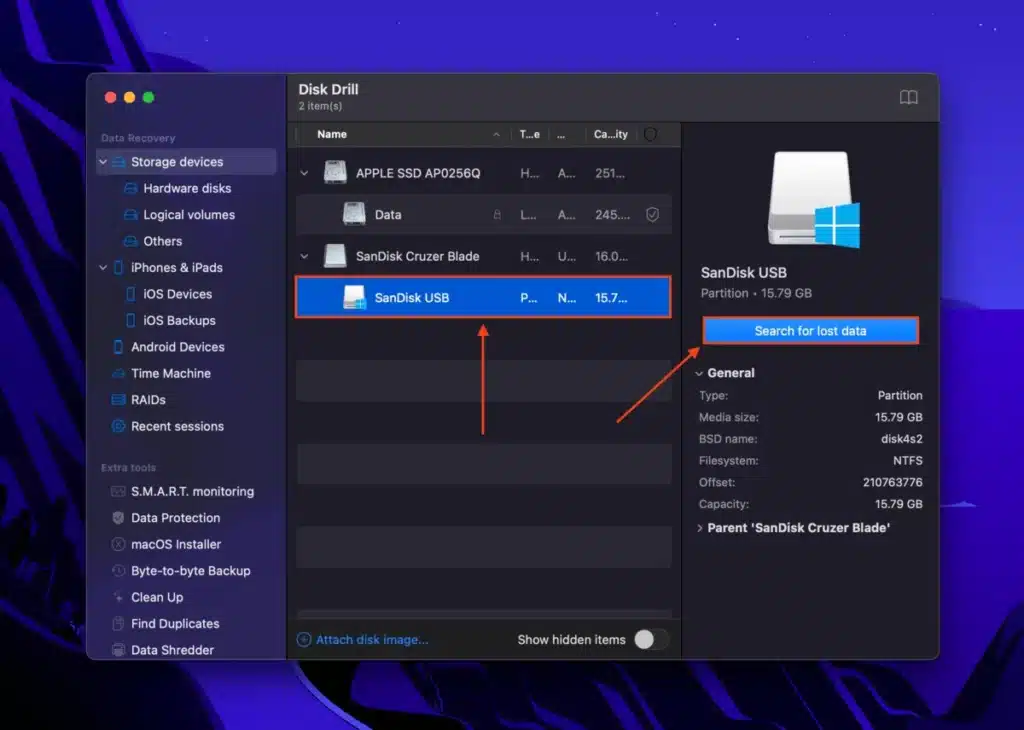
Task: Click the iPhones & iPads icon
Action: [118, 268]
